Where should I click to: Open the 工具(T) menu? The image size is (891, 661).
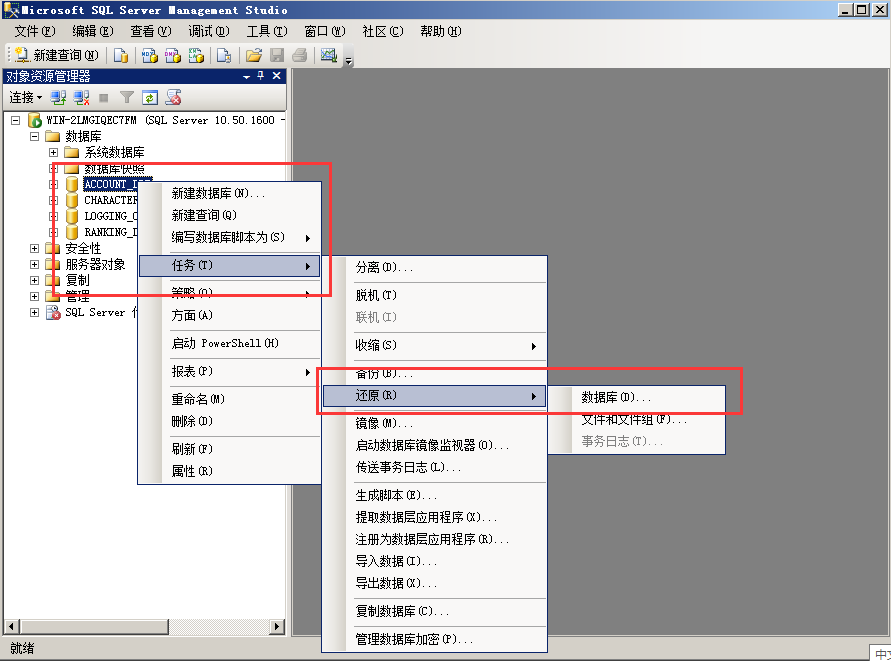tap(267, 31)
